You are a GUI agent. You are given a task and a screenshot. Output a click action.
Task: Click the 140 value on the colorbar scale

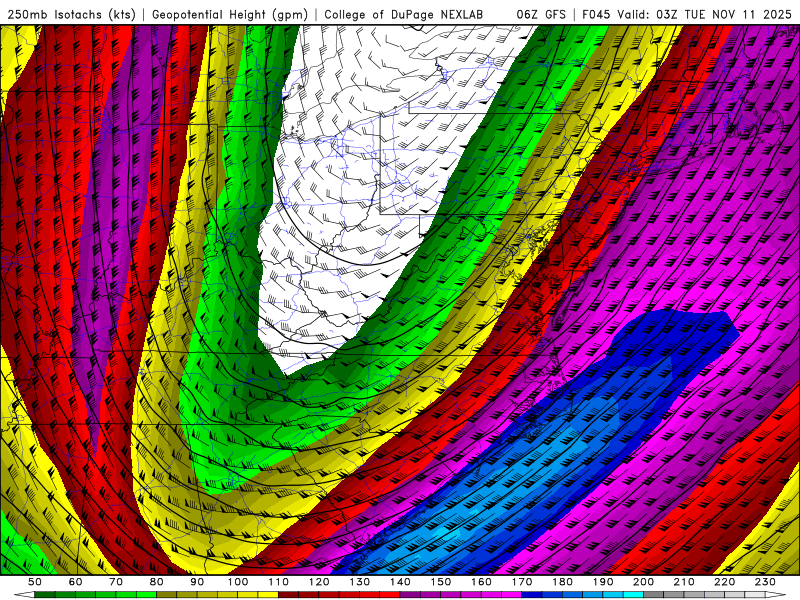click(400, 582)
